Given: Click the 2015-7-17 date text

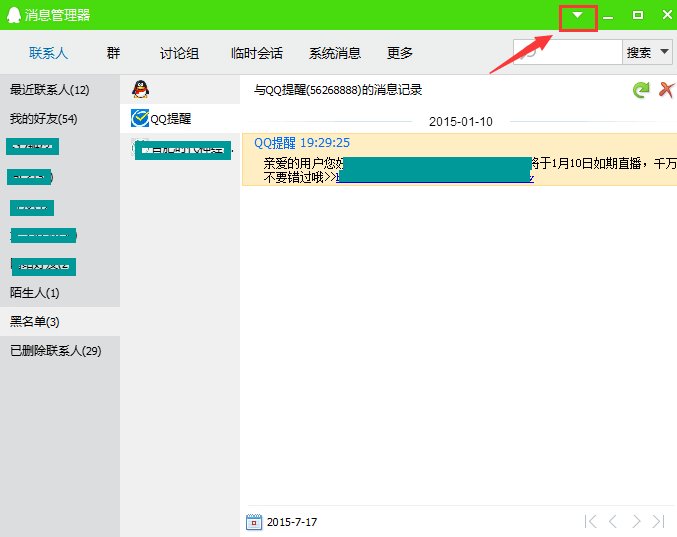Looking at the screenshot, I should click(292, 522).
